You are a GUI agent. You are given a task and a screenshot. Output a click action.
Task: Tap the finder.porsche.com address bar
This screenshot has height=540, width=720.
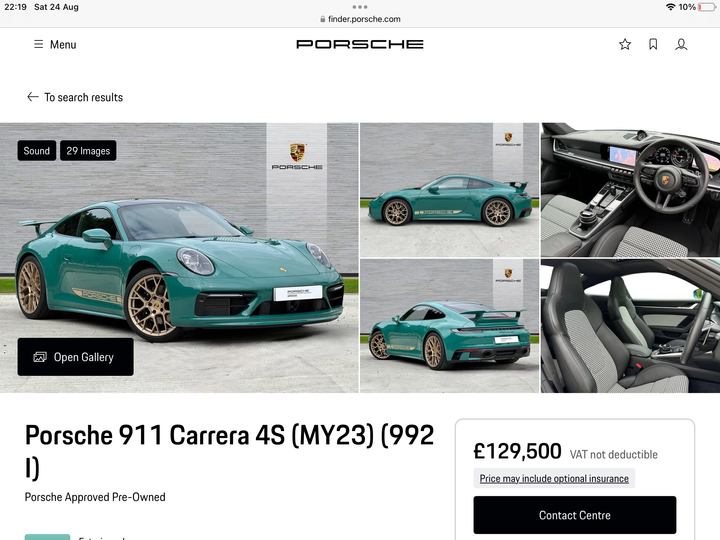360,19
